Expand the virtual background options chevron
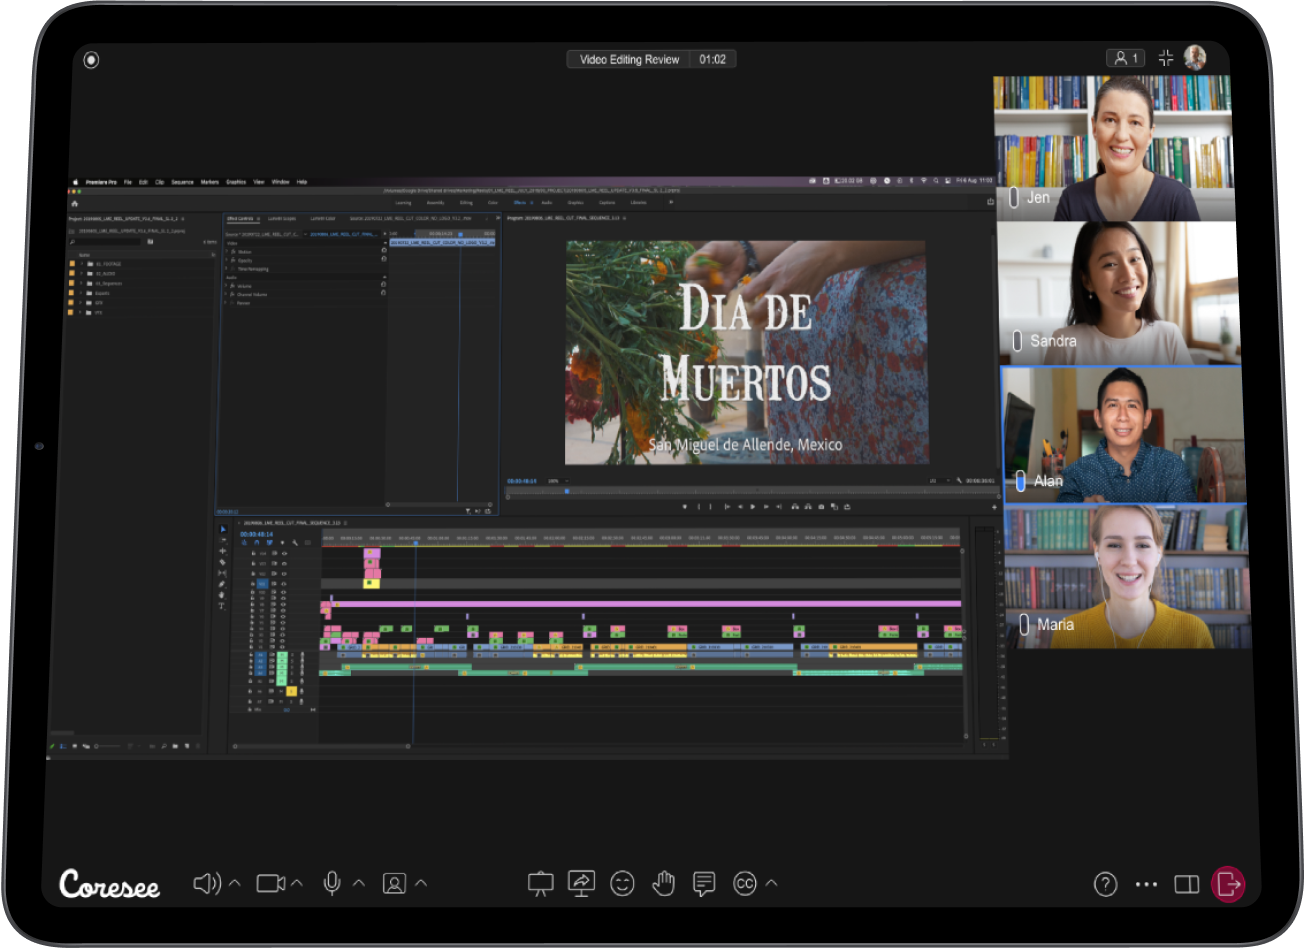This screenshot has width=1306, height=948. click(x=421, y=883)
